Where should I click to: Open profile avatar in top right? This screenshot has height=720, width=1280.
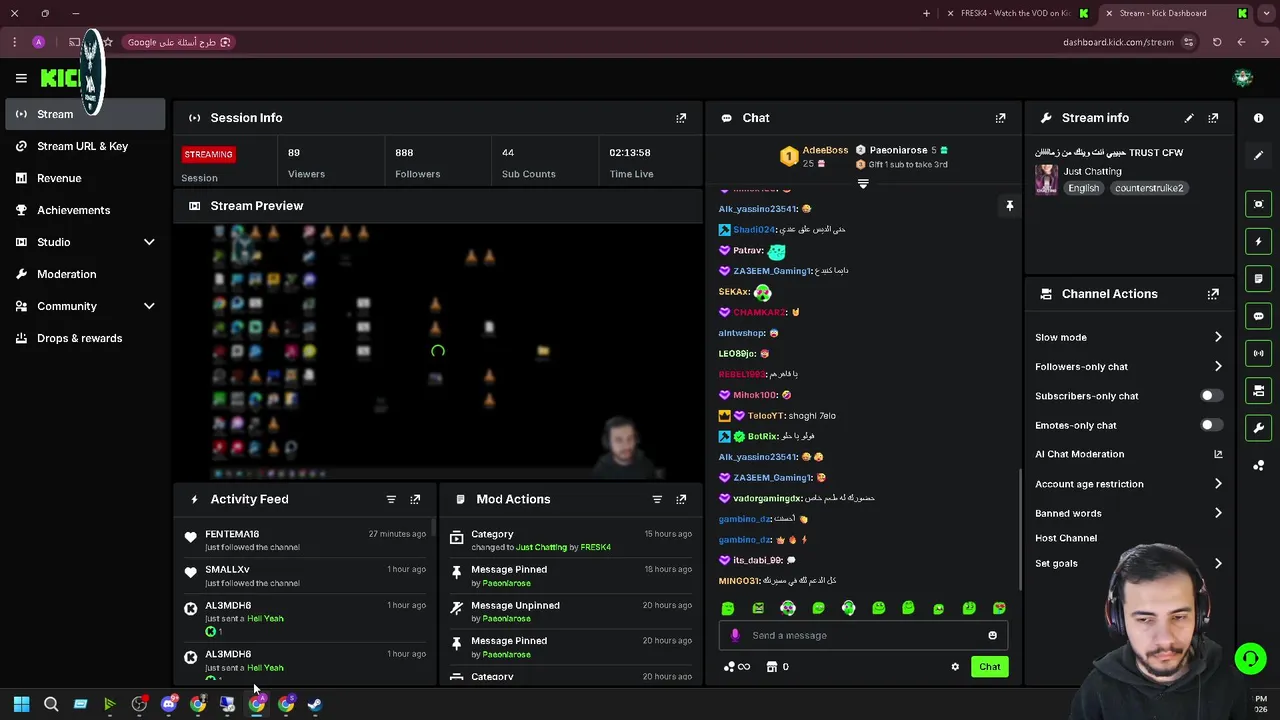1243,78
